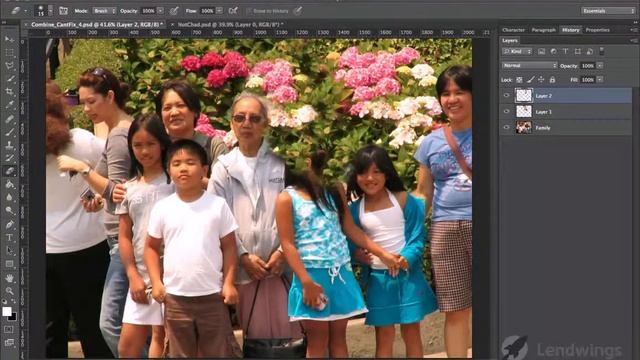Image resolution: width=640 pixels, height=360 pixels.
Task: Select the Crop tool
Action: (x=9, y=92)
